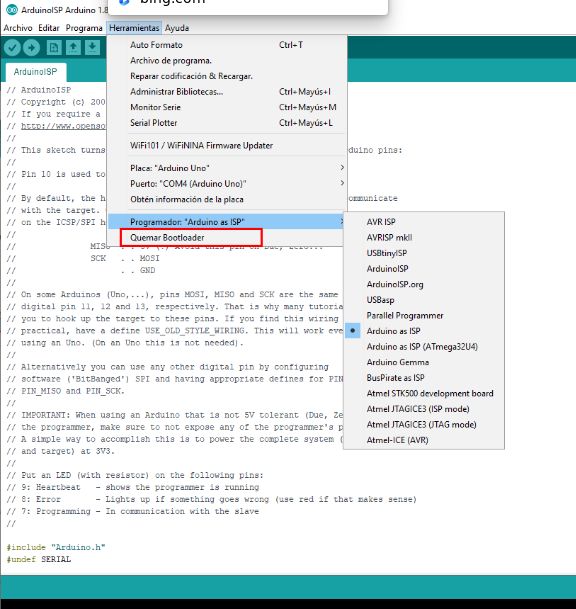
Task: Click the "// 9: Heartbeat" comment line
Action: [x=132, y=487]
